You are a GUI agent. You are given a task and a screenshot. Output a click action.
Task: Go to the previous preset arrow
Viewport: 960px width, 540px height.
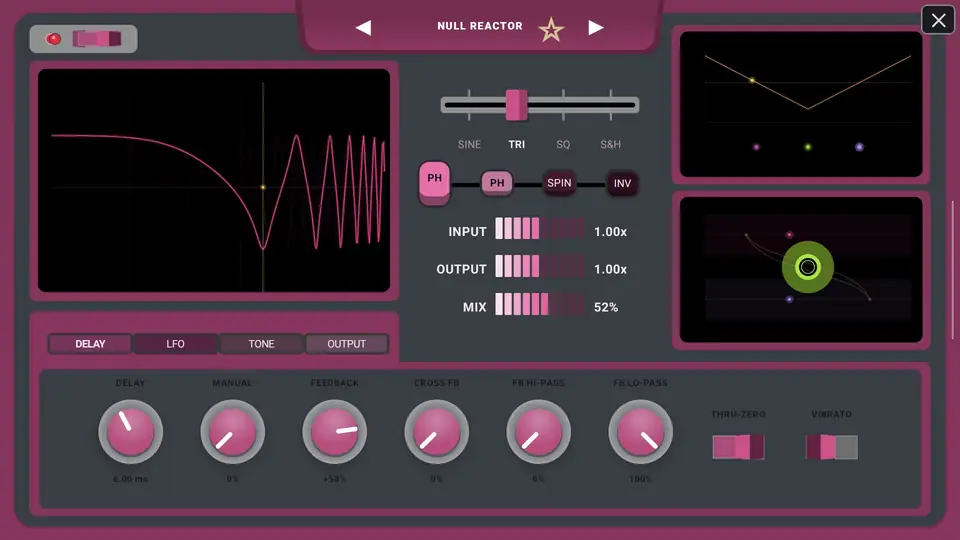tap(364, 28)
